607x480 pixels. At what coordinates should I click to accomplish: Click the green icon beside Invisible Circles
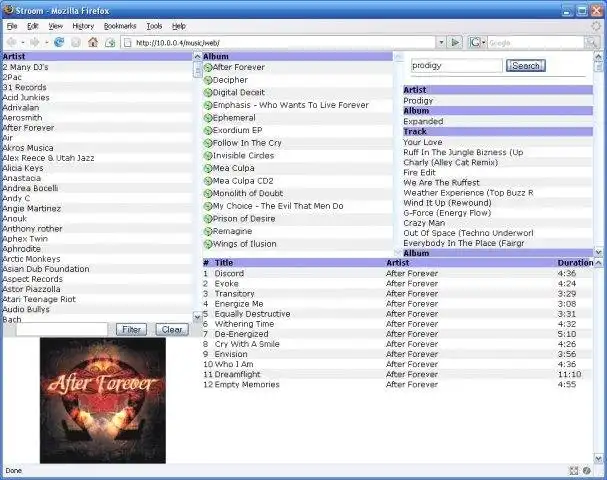[x=208, y=156]
